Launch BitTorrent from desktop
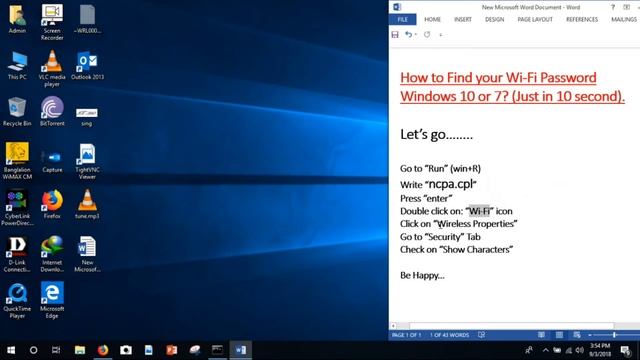This screenshot has height=360, width=640. 52,112
